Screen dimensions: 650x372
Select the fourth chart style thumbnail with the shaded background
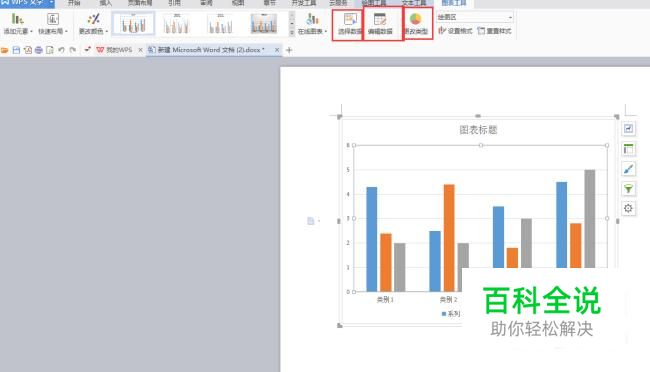pyautogui.click(x=264, y=24)
